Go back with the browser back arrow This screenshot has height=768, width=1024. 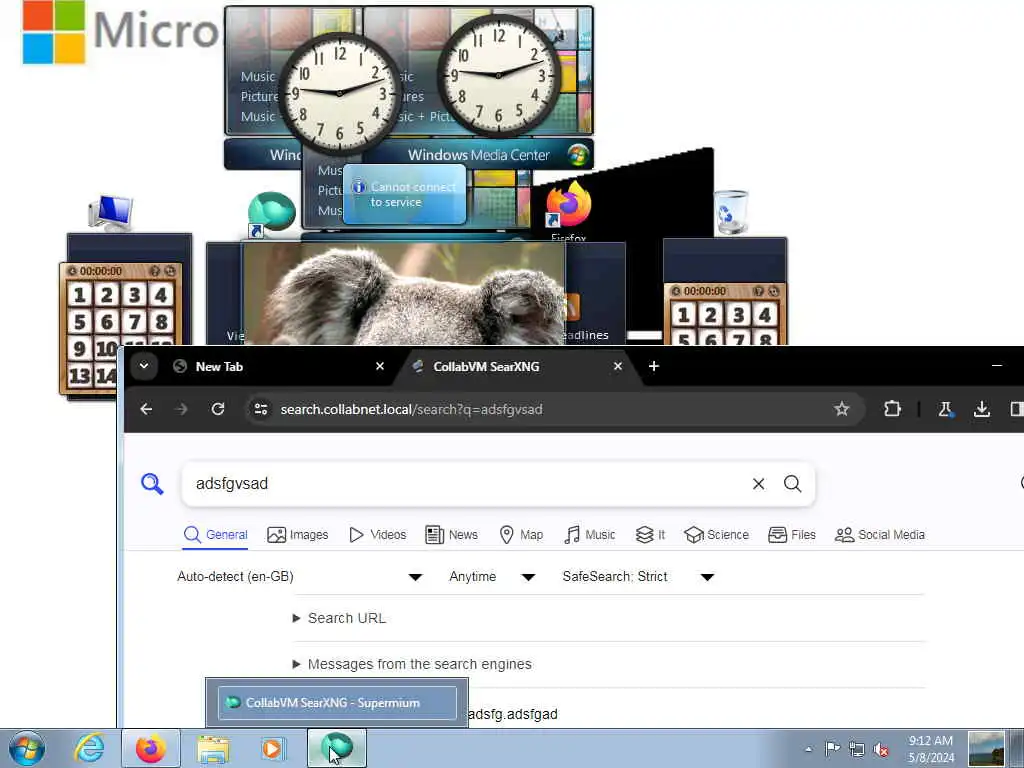click(x=146, y=409)
